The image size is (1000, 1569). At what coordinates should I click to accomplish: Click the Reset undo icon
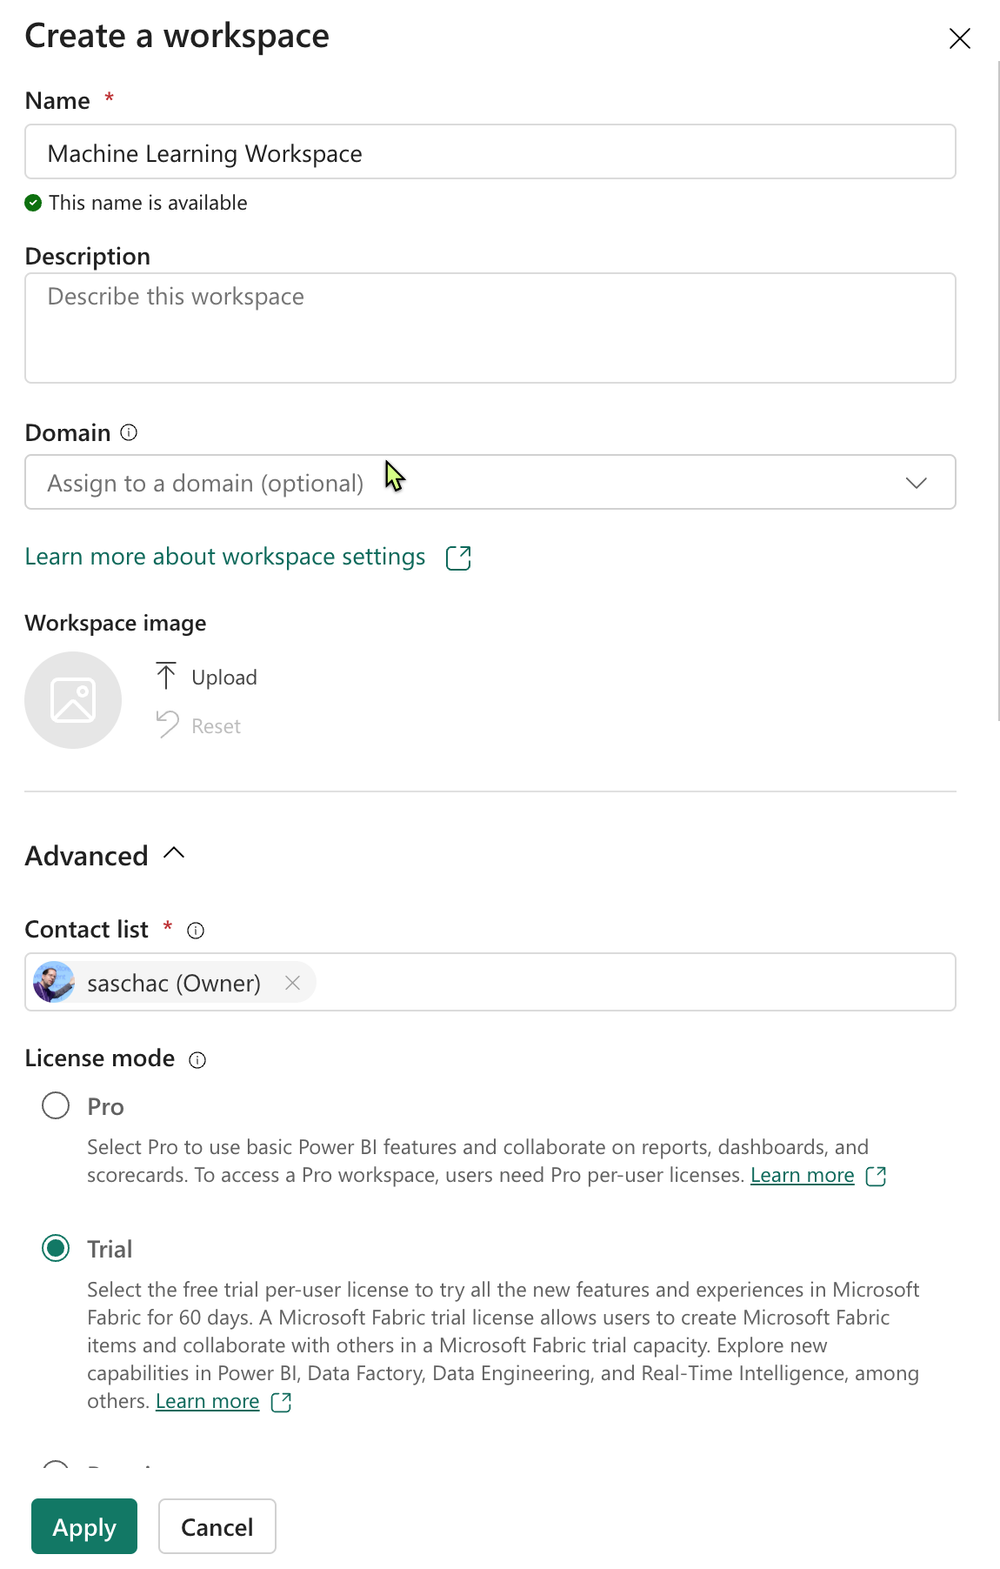(167, 725)
